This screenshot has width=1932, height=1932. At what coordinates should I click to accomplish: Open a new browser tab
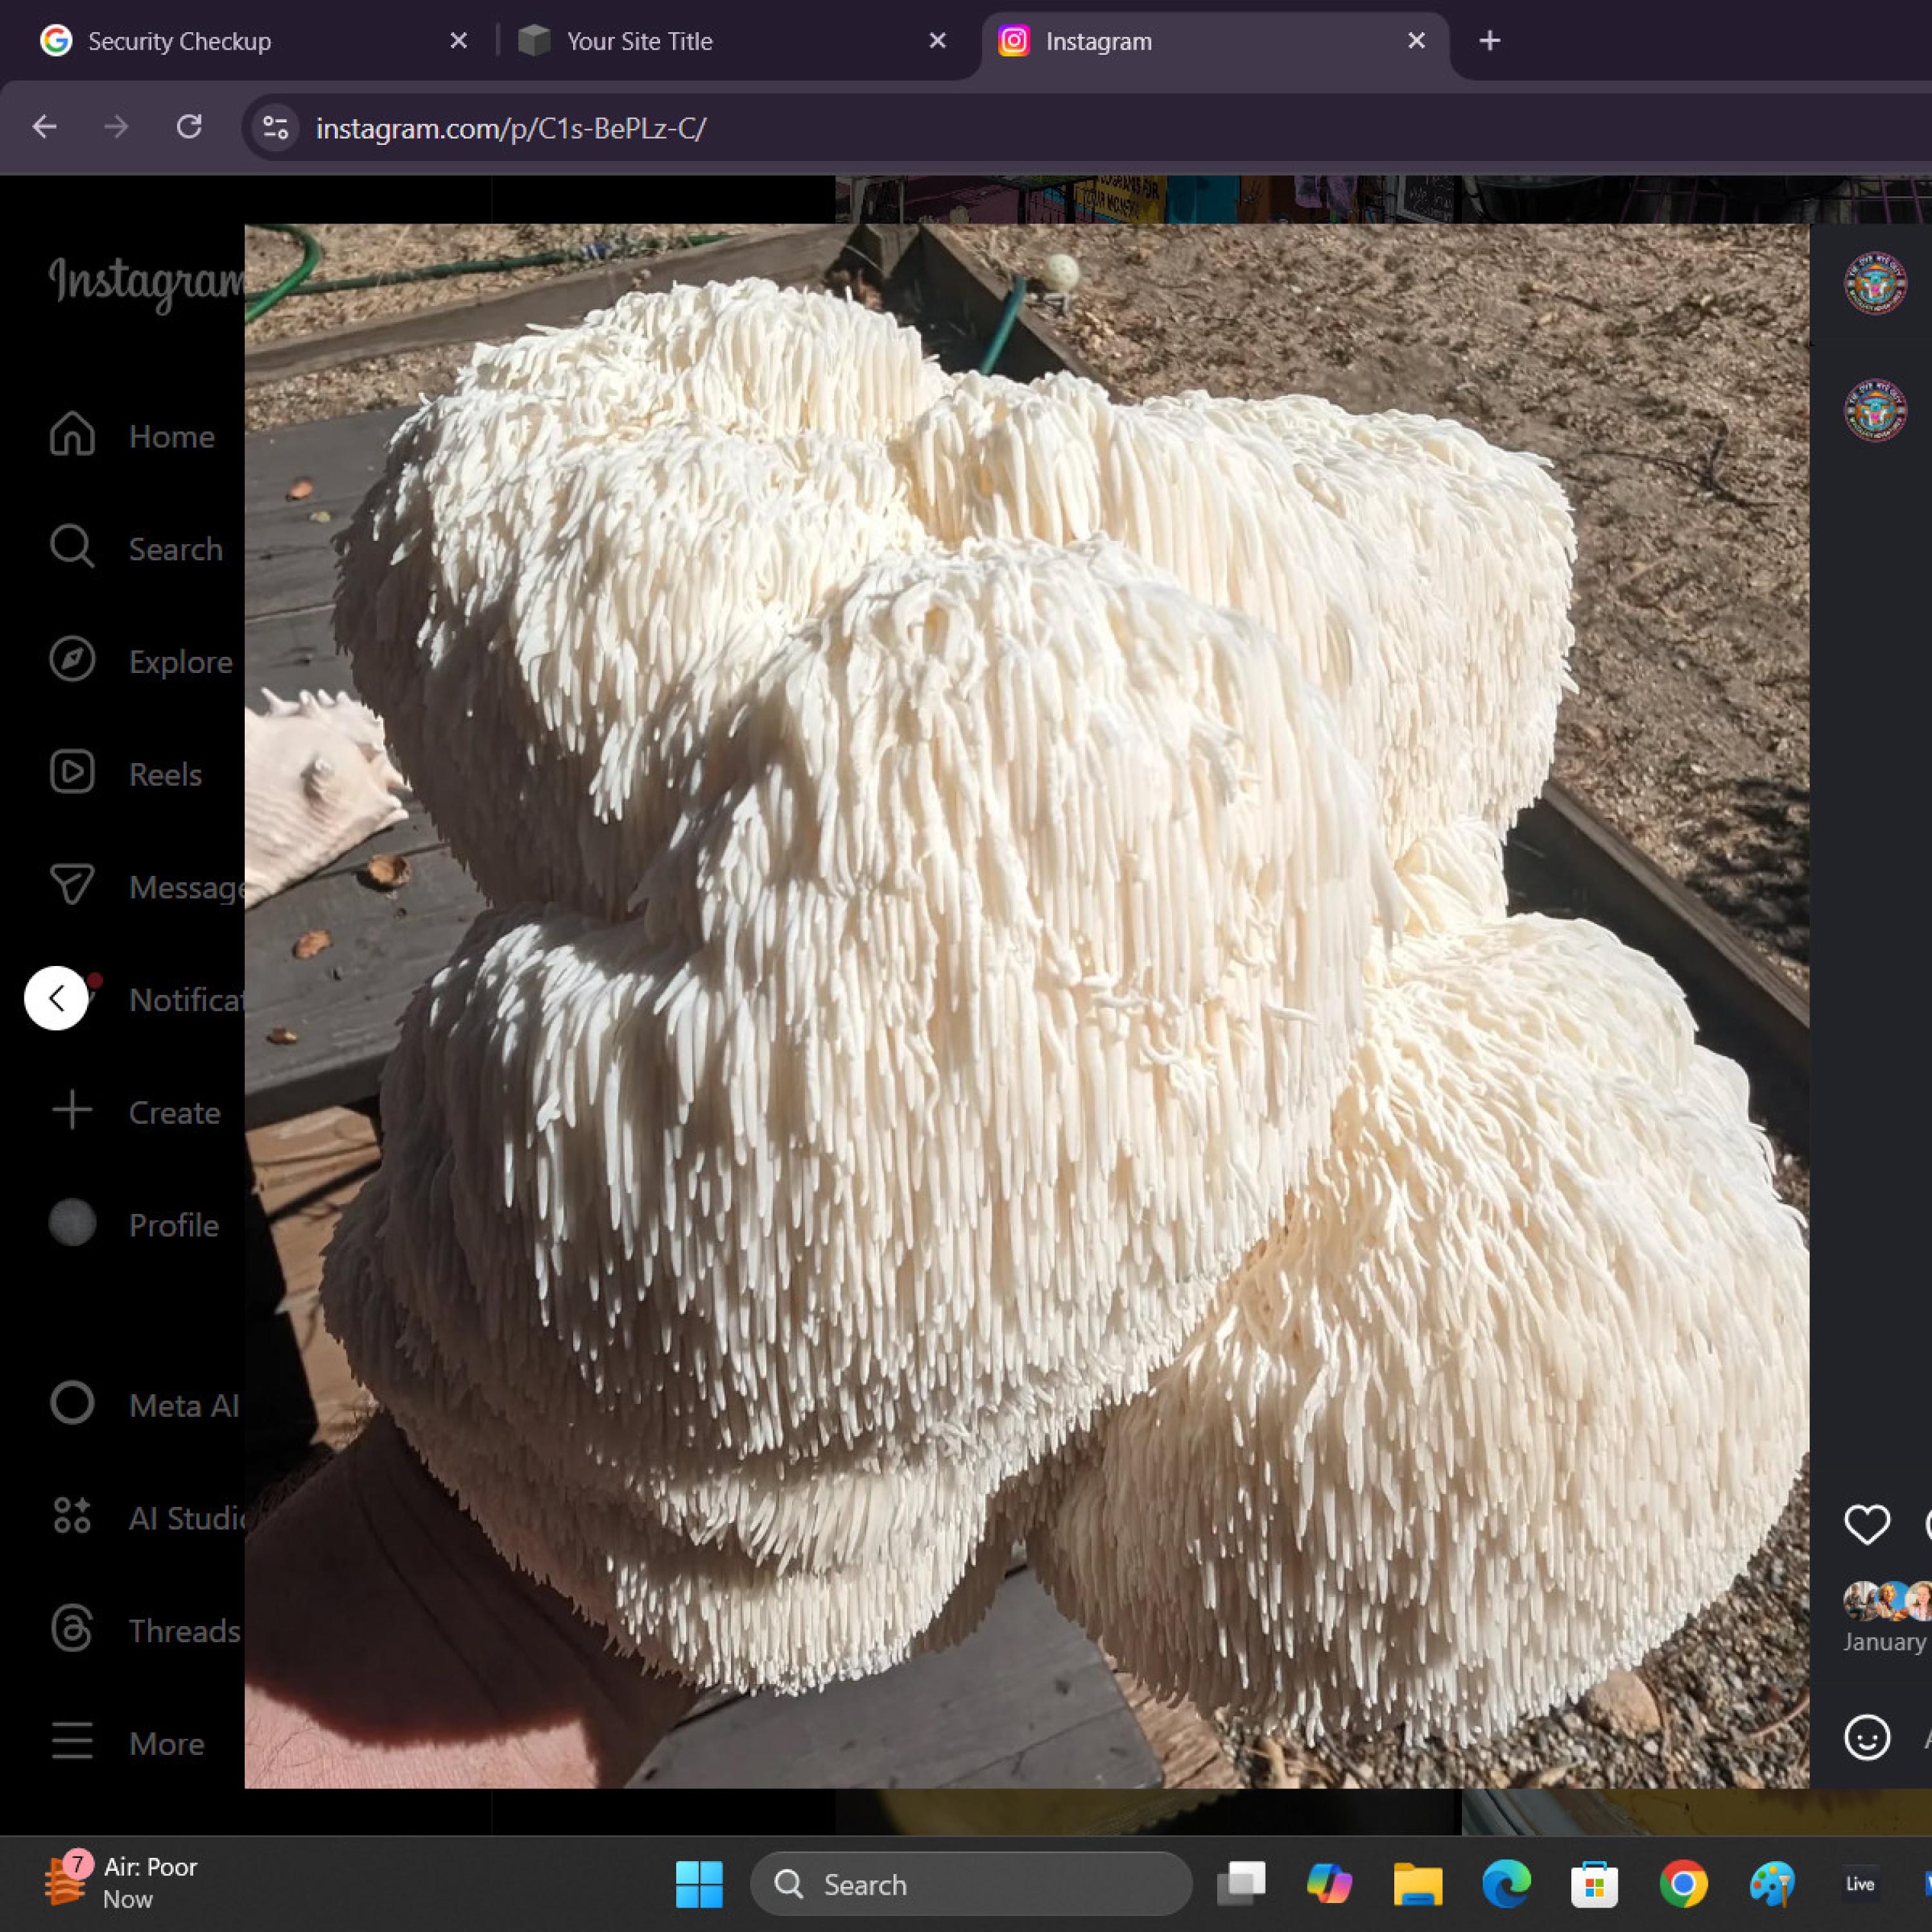[1489, 41]
